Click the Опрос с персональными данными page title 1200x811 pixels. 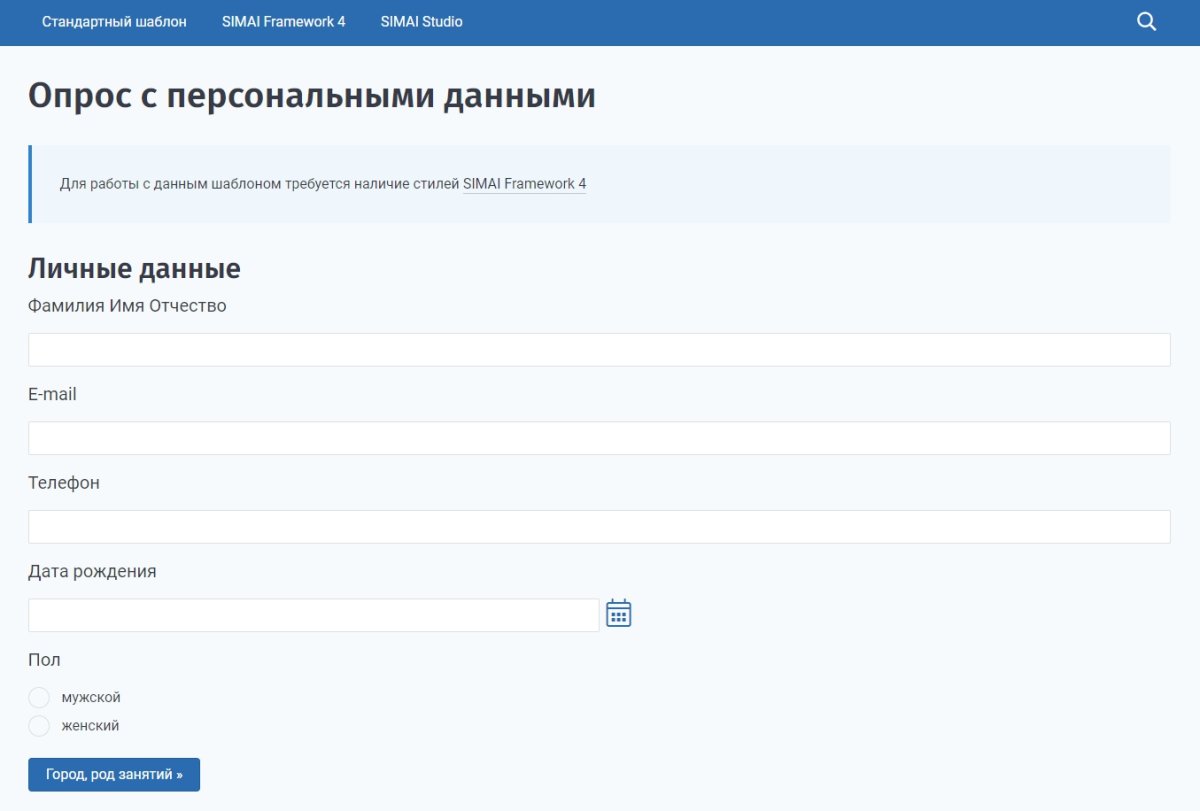tap(312, 95)
